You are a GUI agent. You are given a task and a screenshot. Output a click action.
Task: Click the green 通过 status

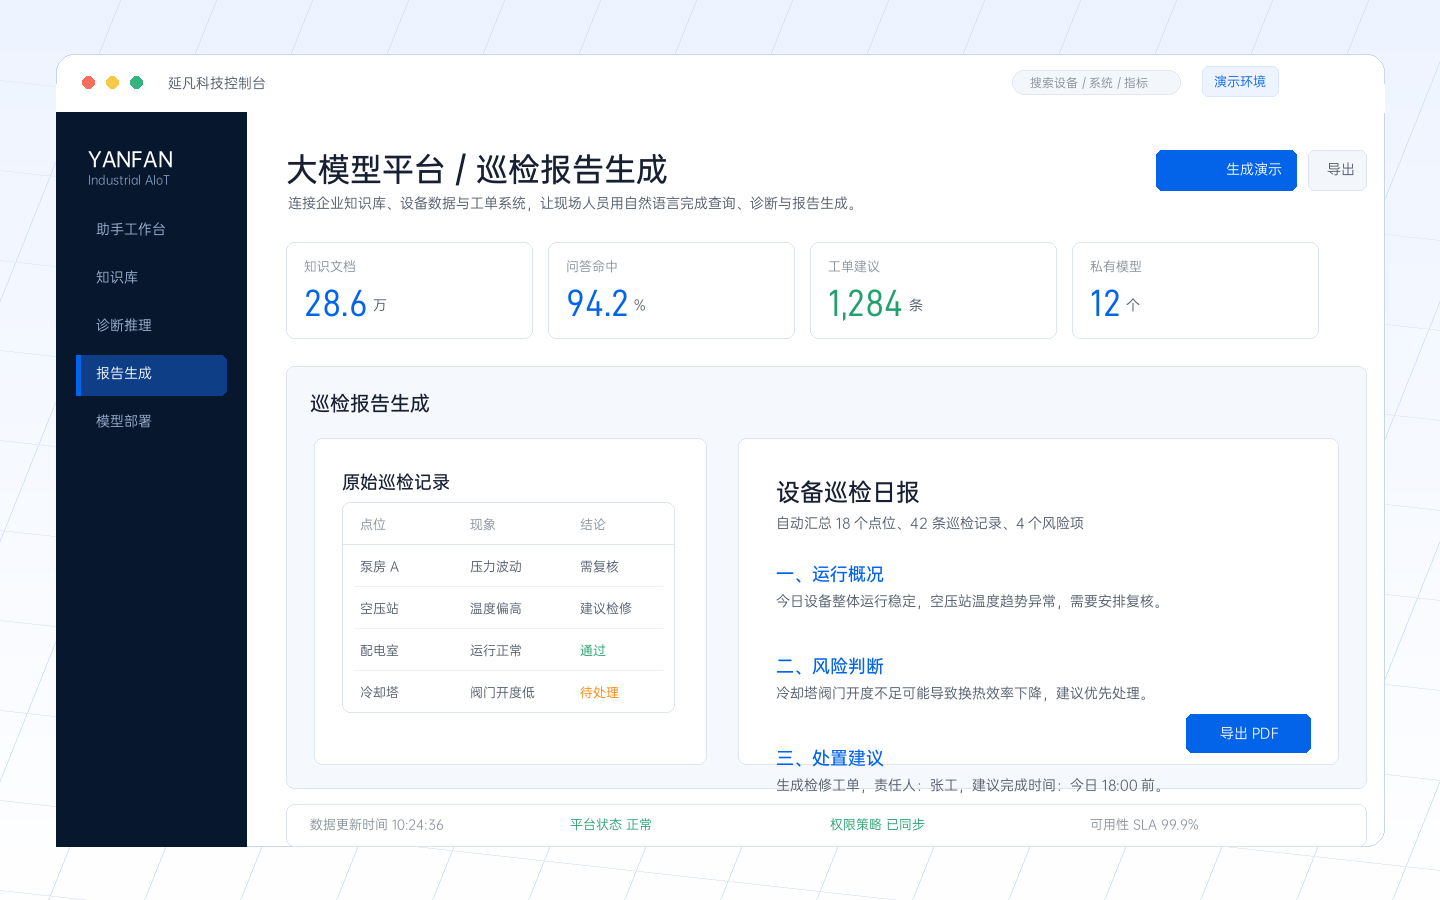pyautogui.click(x=593, y=650)
